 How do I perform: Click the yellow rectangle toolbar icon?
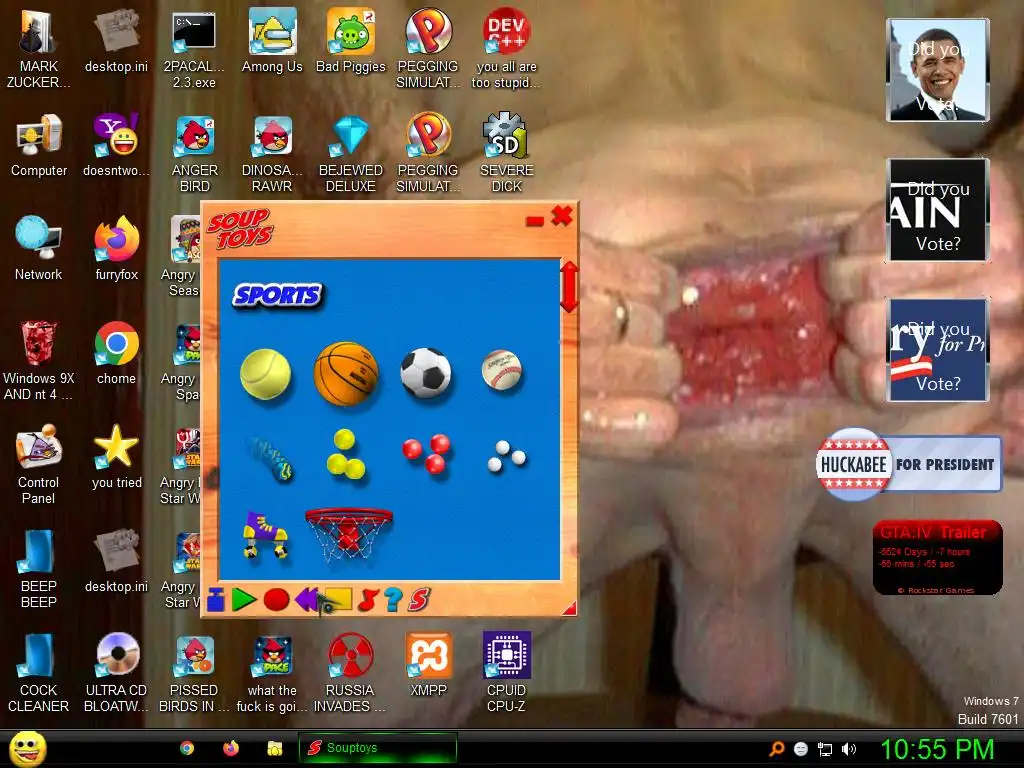coord(339,599)
